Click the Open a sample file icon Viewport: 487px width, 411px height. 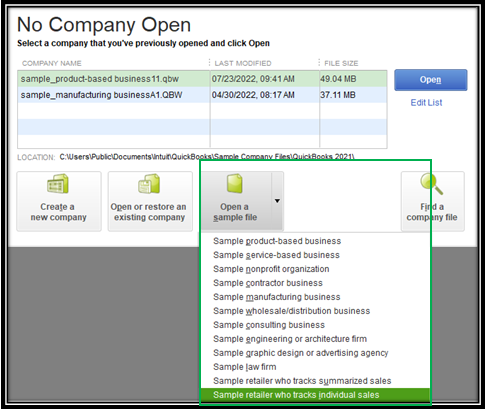point(235,184)
